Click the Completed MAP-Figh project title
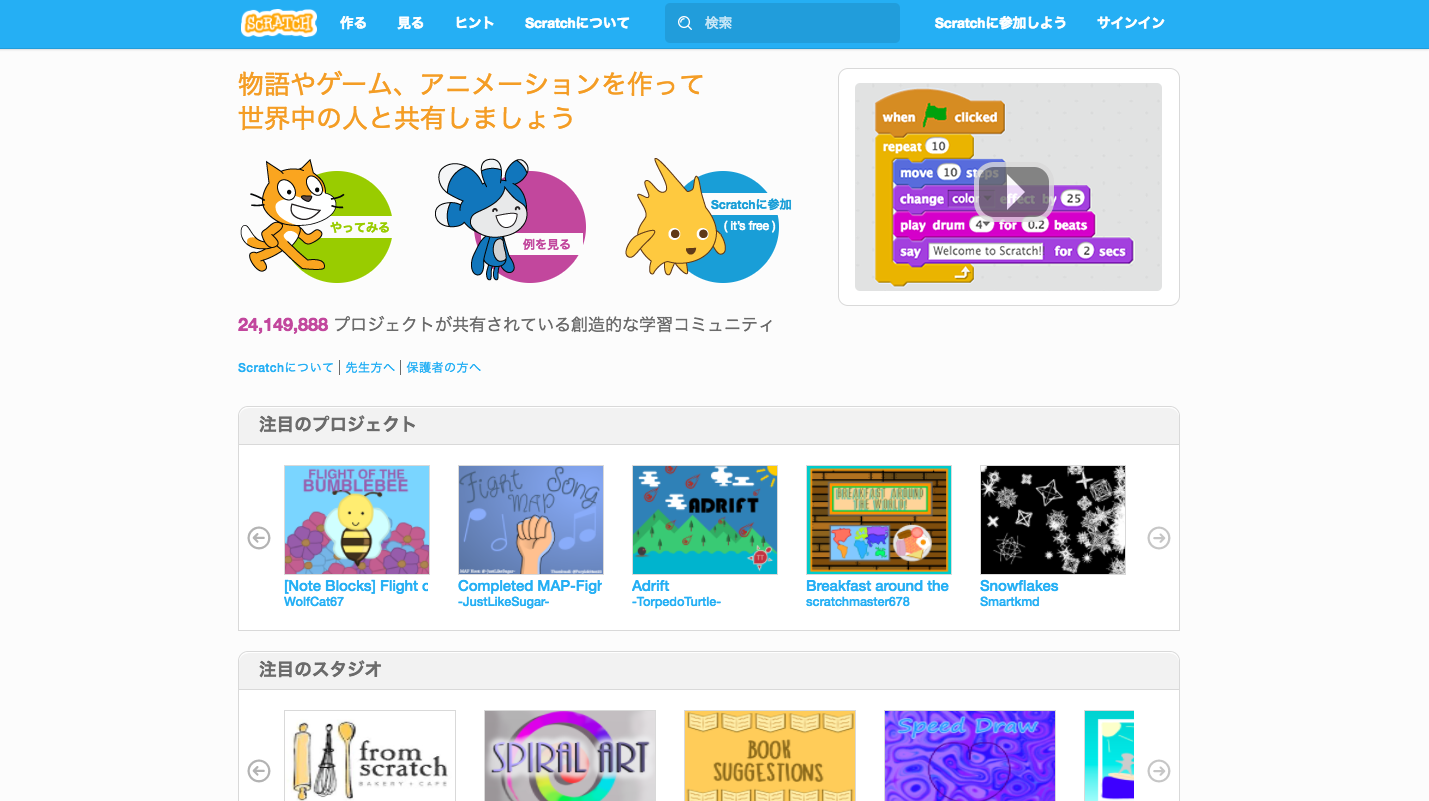Image resolution: width=1429 pixels, height=801 pixels. 530,586
